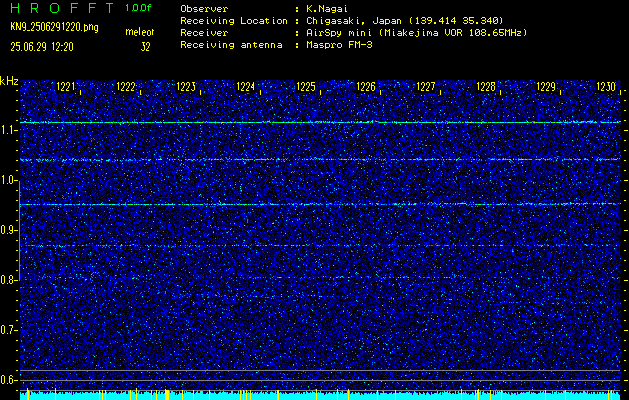The width and height of the screenshot is (629, 400).
Task: Click the 1227 time marker
Action: (x=426, y=87)
